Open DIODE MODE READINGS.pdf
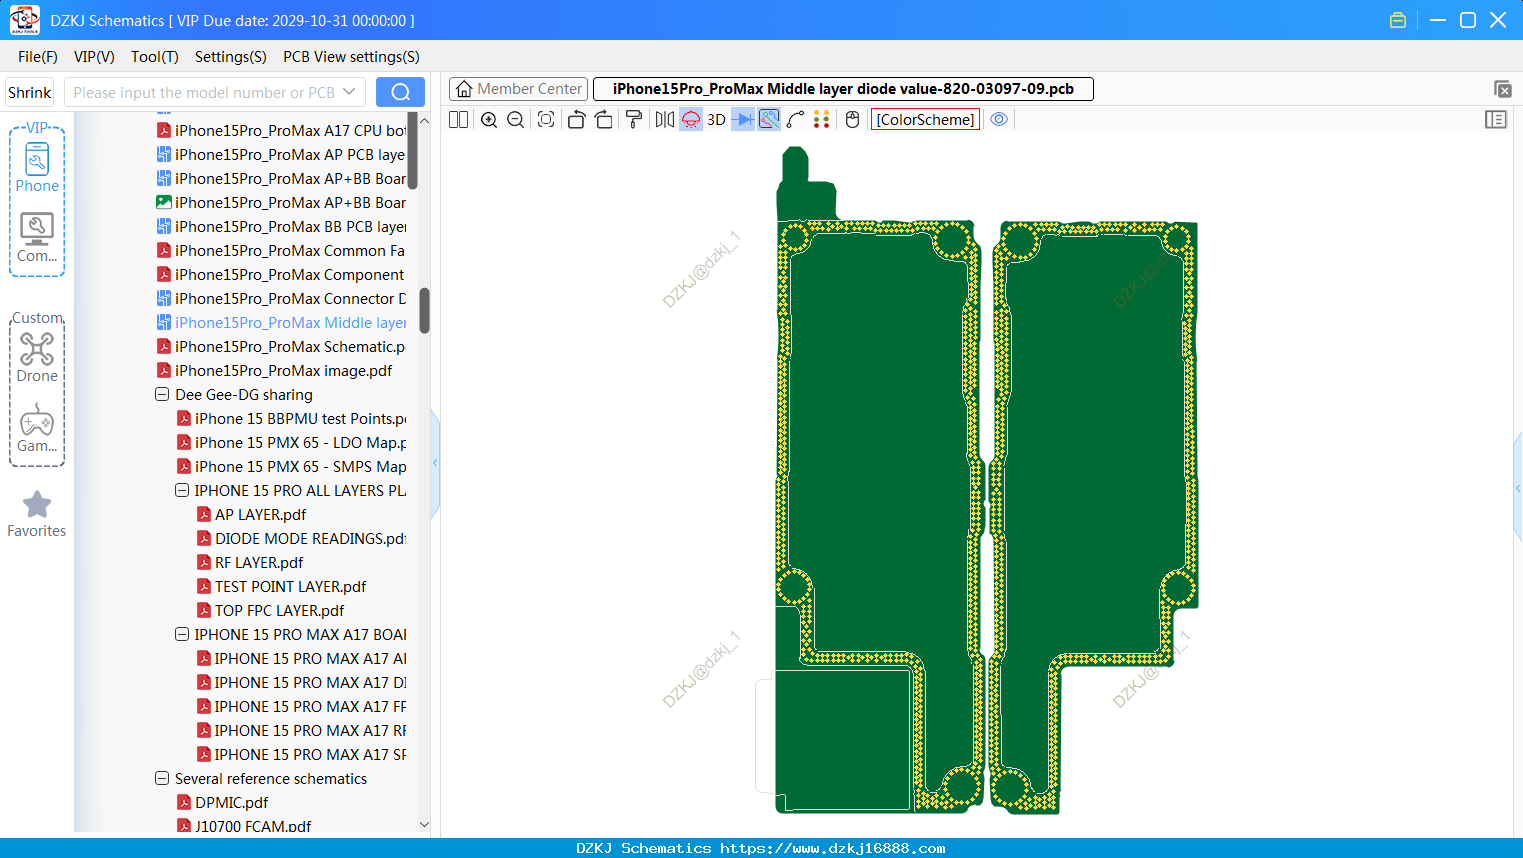This screenshot has height=858, width=1523. point(301,538)
